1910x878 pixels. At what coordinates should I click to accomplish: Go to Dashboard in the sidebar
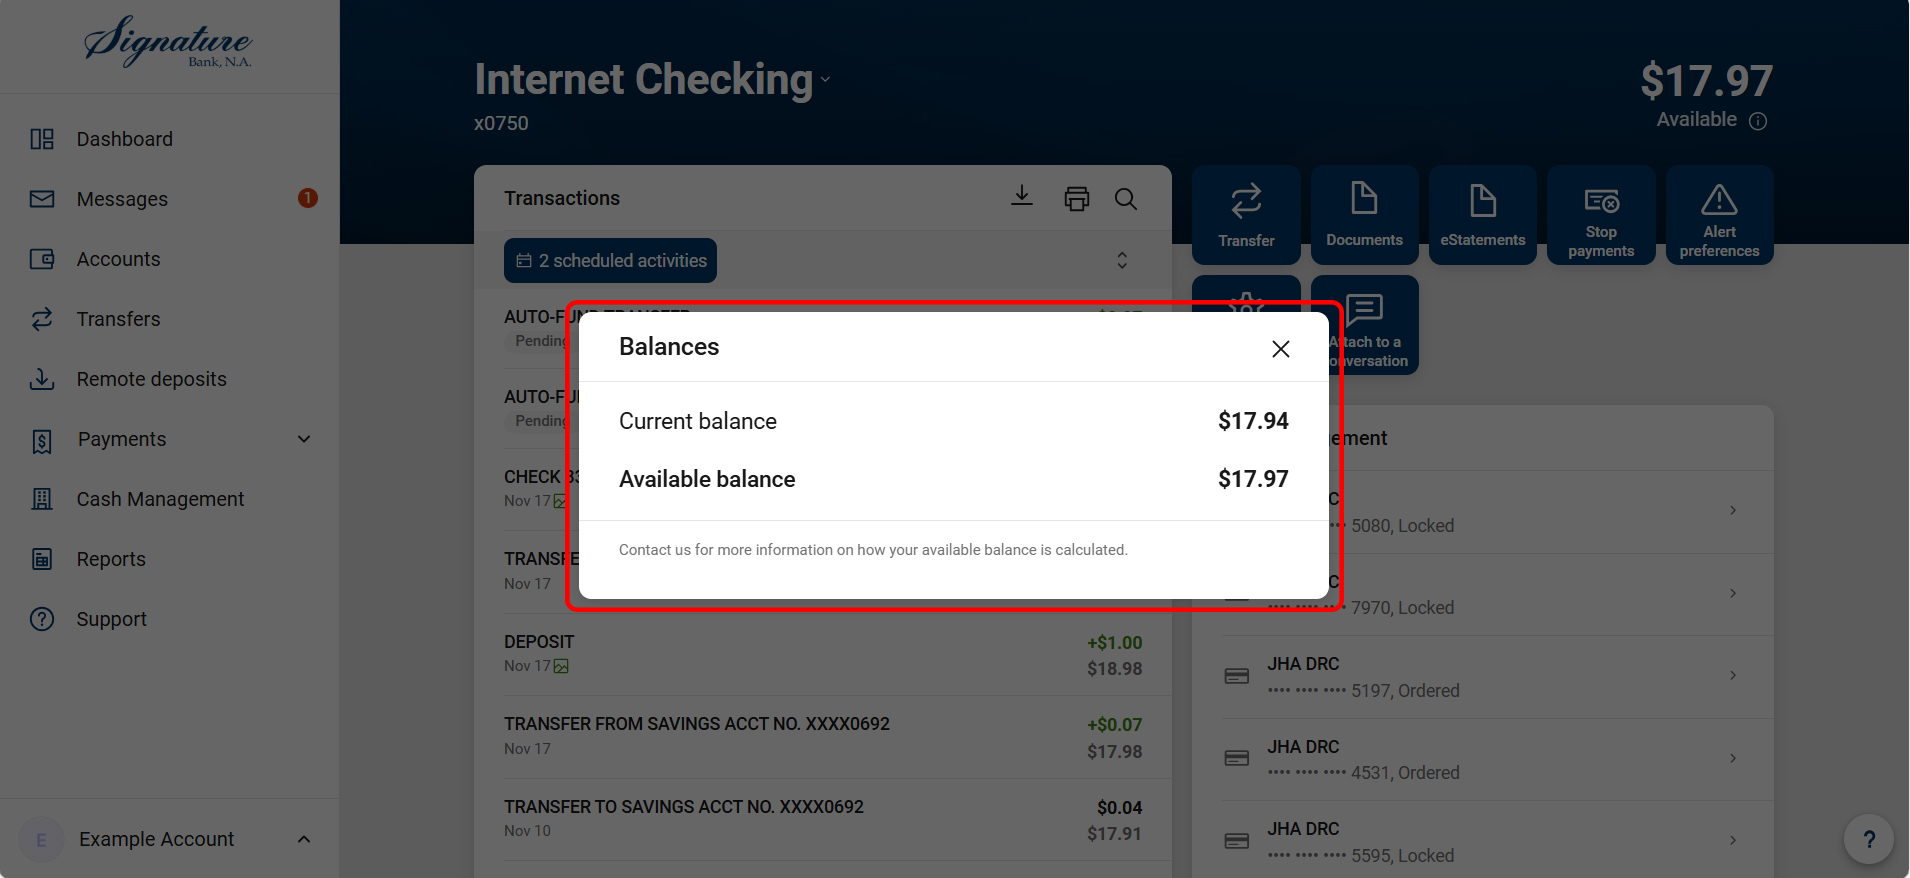pyautogui.click(x=124, y=139)
